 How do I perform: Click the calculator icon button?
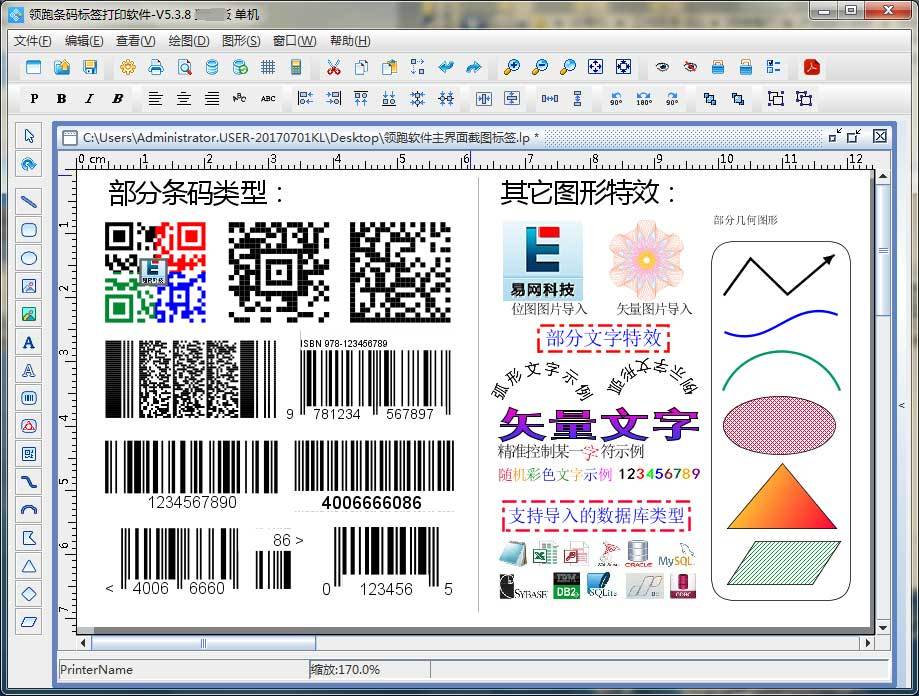pyautogui.click(x=296, y=67)
